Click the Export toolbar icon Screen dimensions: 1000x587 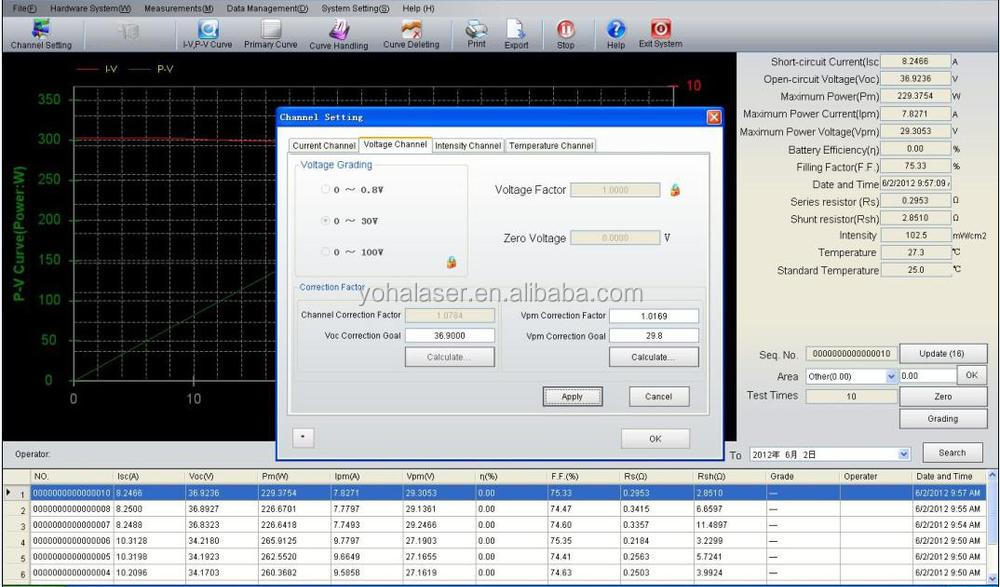pos(516,34)
